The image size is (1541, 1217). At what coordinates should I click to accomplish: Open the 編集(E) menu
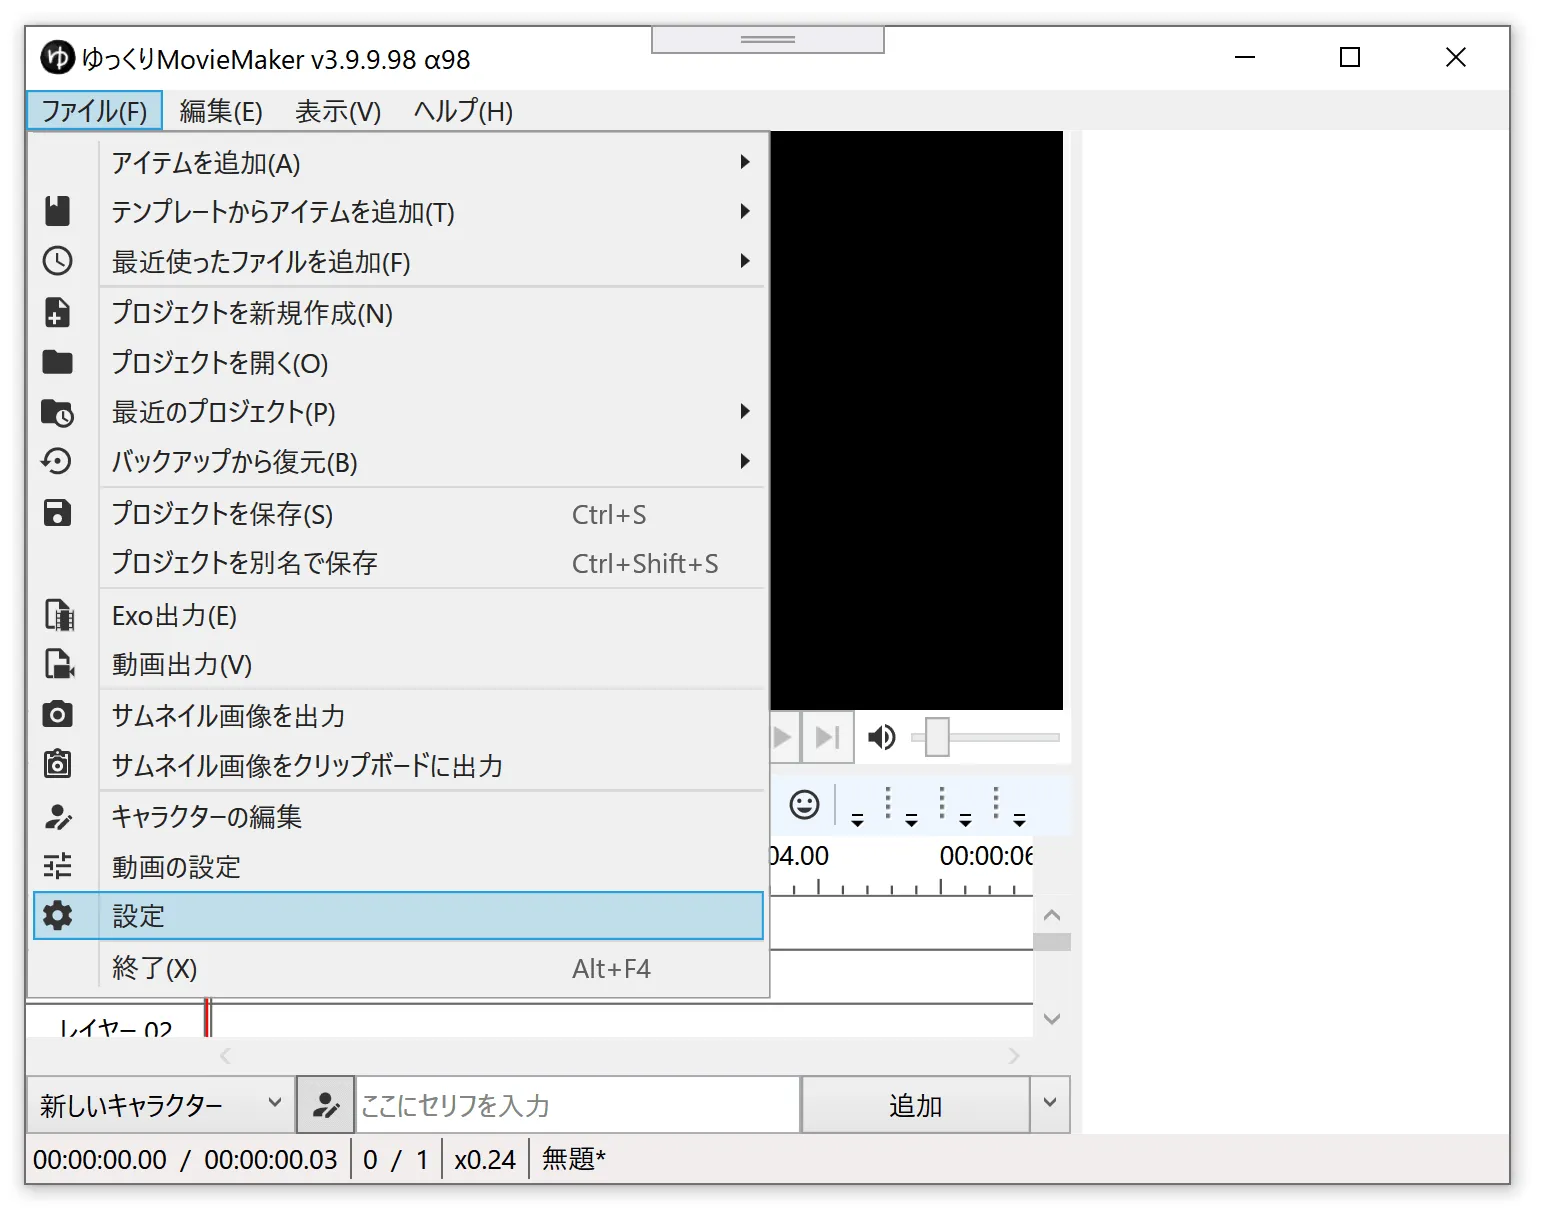[221, 111]
